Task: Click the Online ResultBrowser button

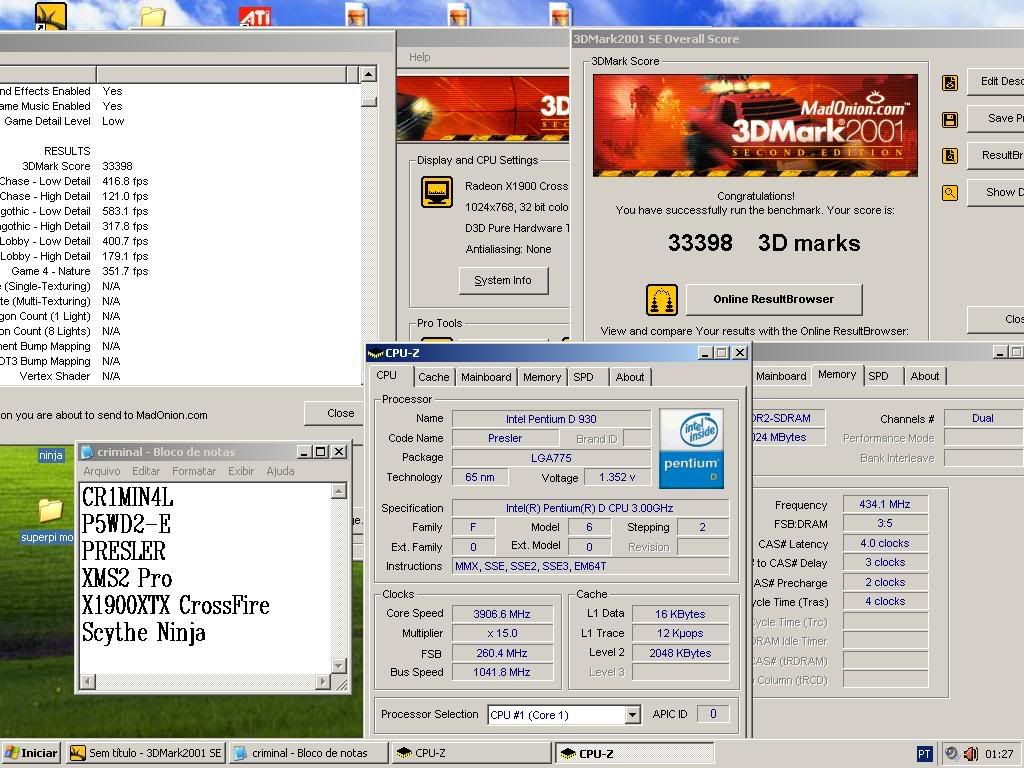Action: point(774,299)
